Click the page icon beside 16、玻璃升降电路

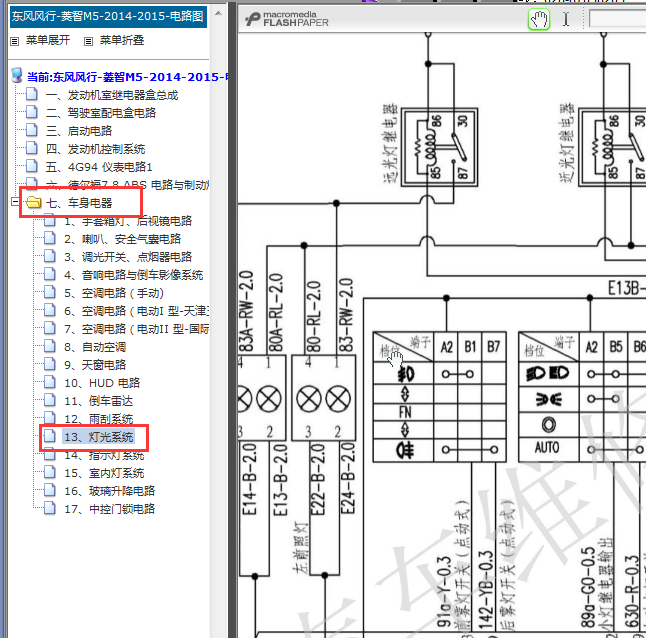(50, 490)
